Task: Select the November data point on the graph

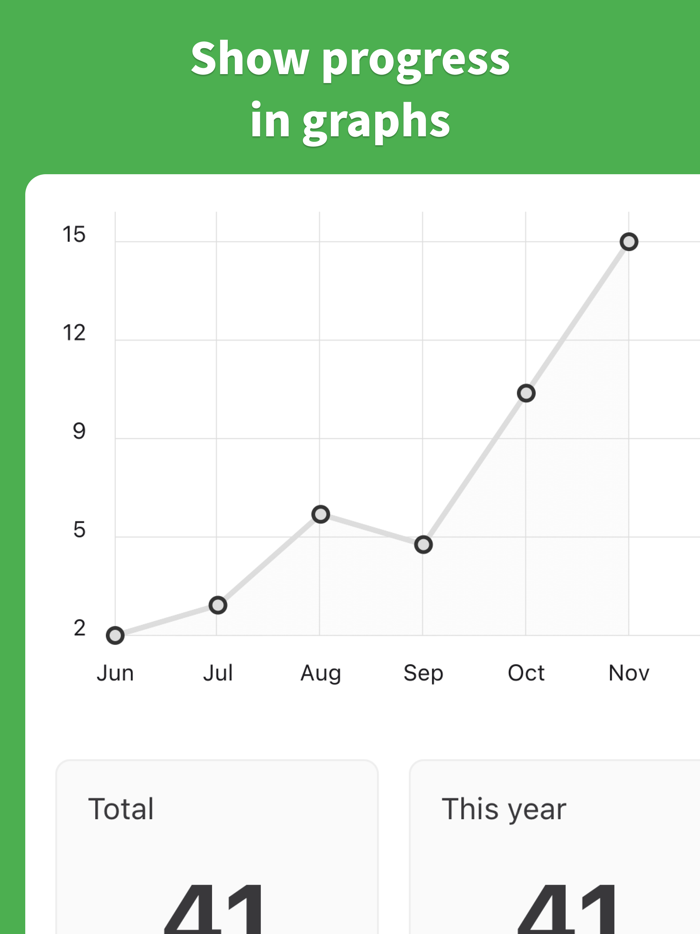Action: tap(629, 240)
